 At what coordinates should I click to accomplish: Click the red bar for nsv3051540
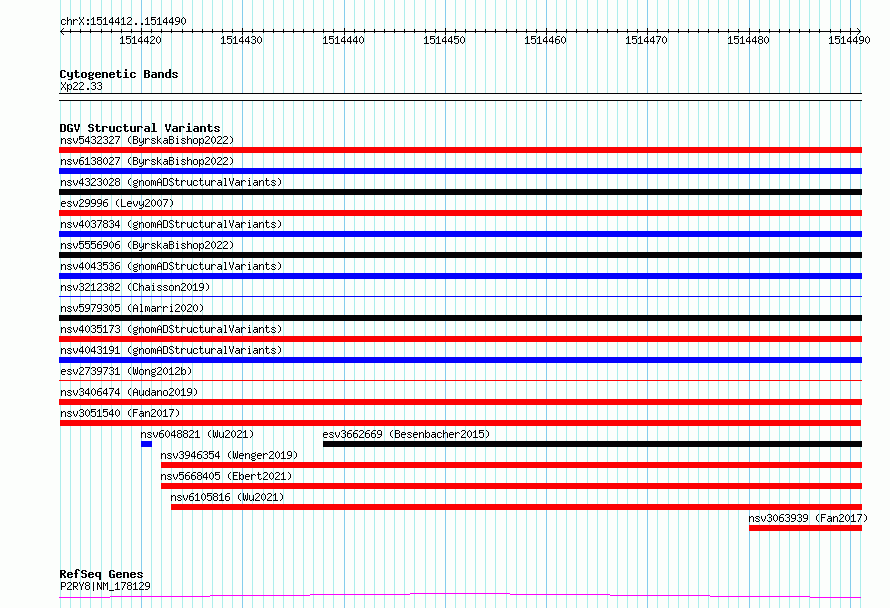pos(460,423)
